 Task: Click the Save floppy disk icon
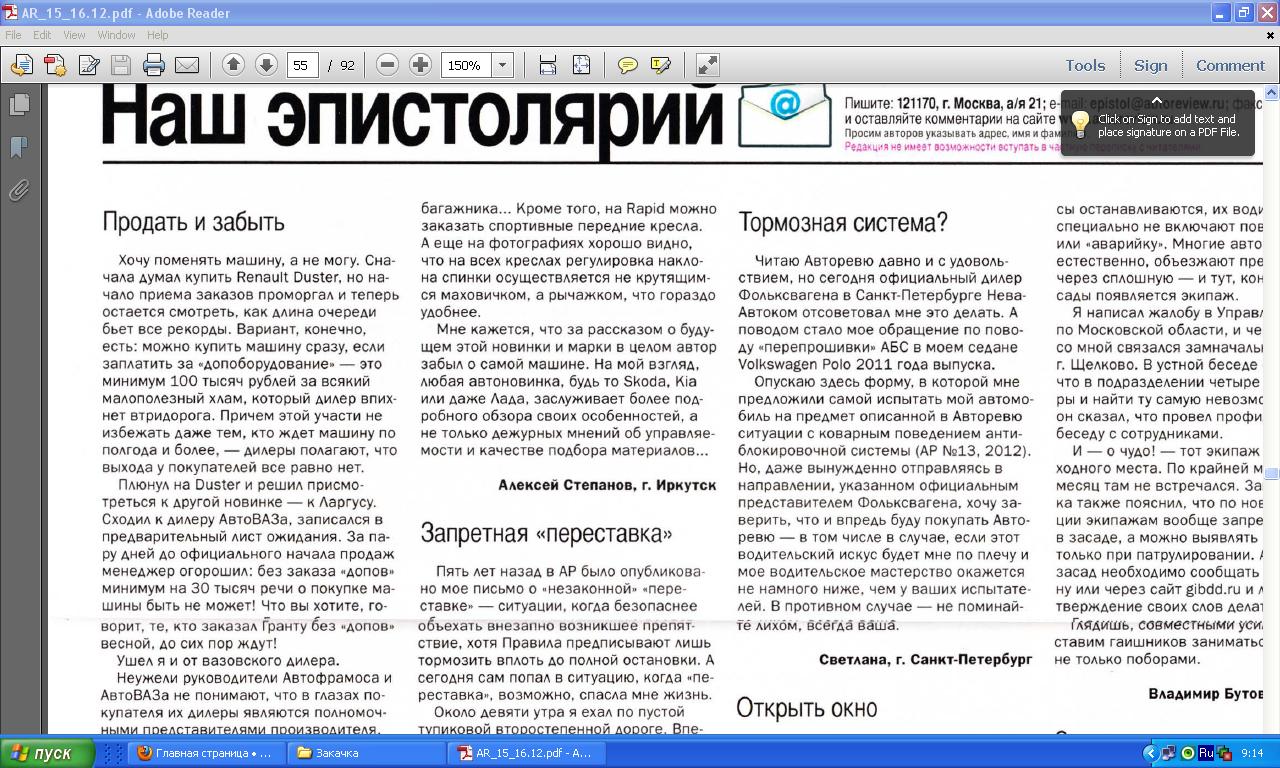121,65
